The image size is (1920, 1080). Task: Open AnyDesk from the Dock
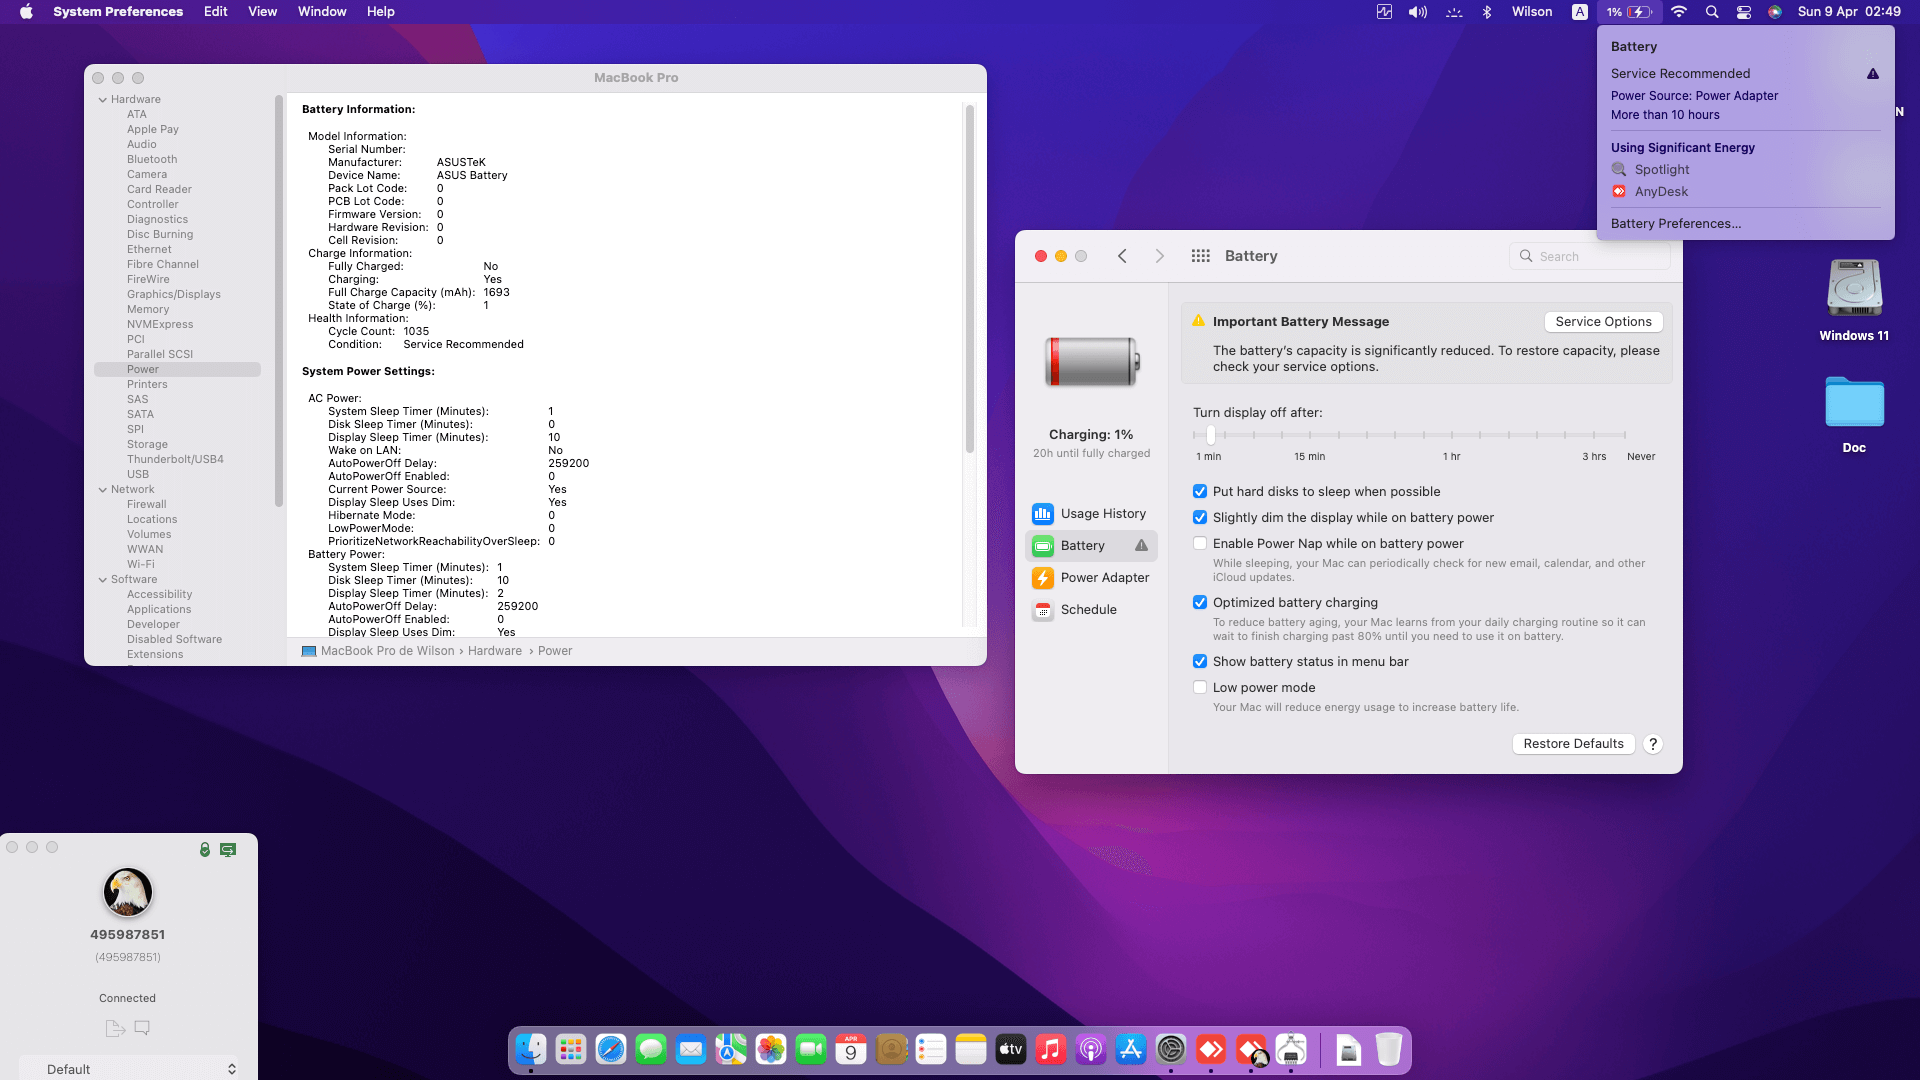point(1211,1050)
